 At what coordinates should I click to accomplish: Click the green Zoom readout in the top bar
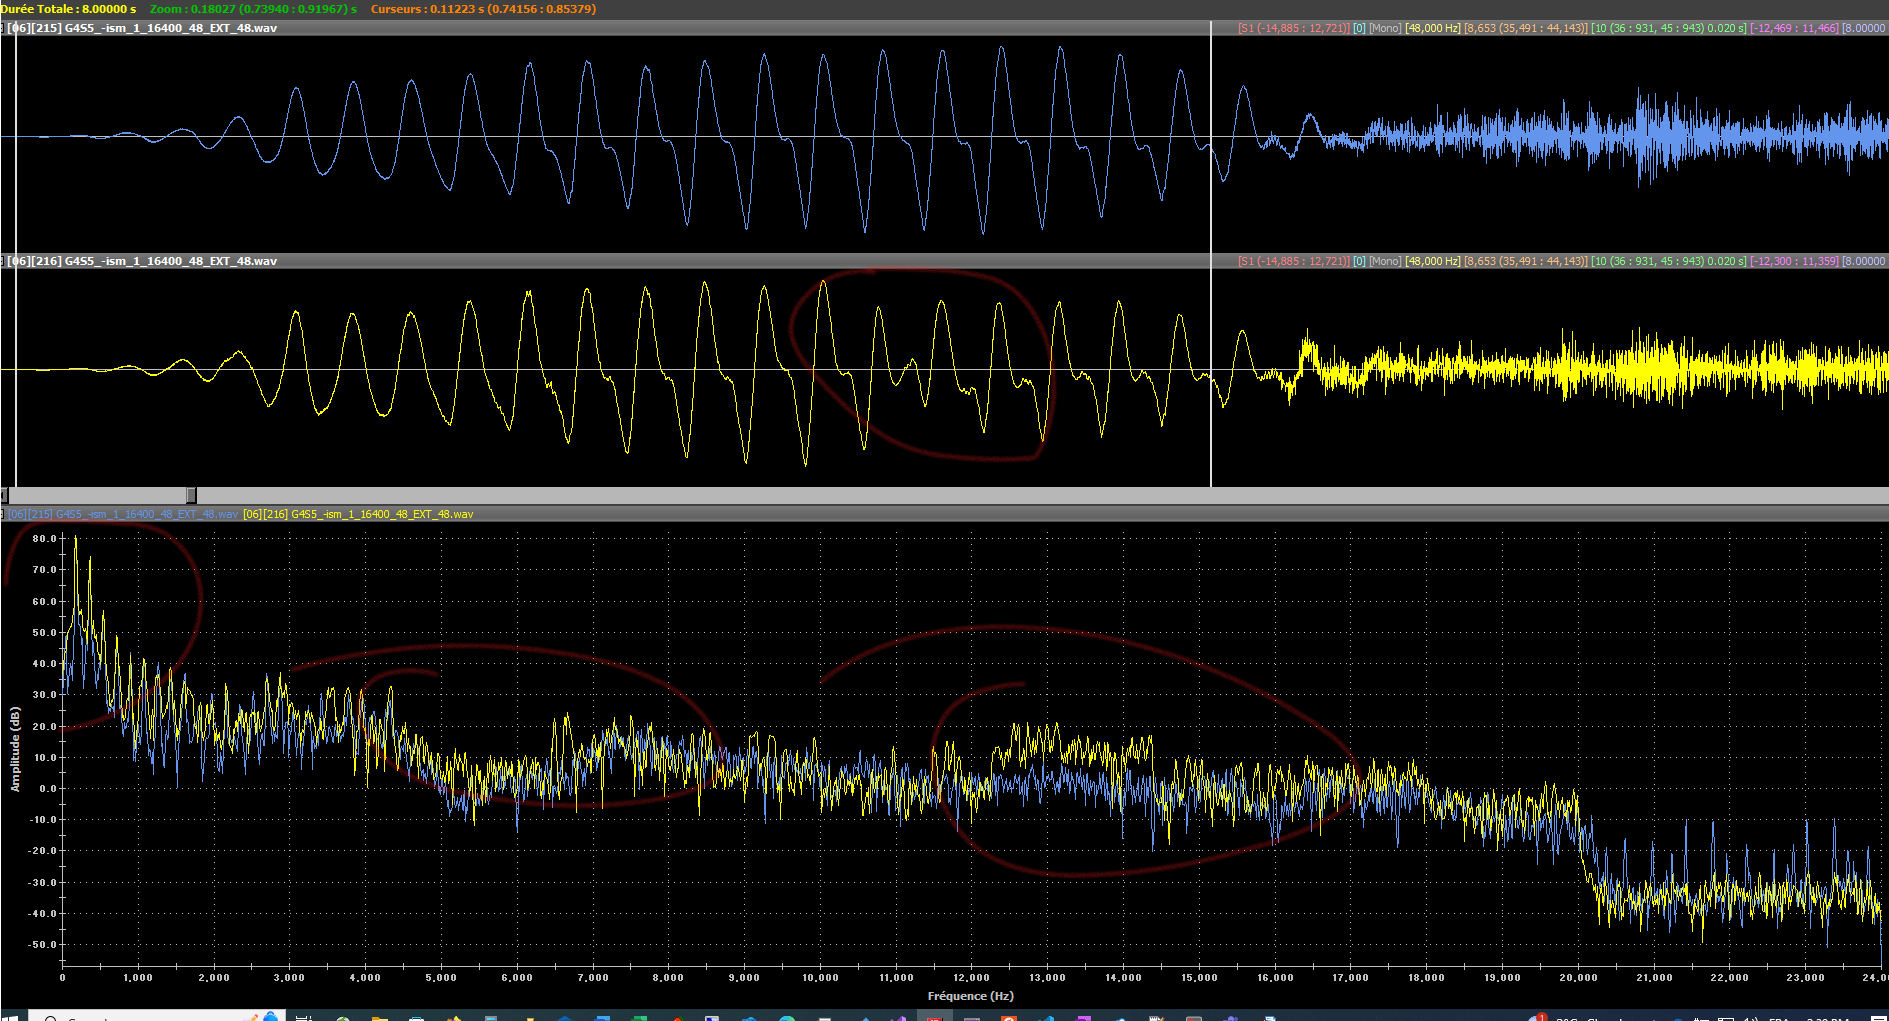(x=253, y=9)
